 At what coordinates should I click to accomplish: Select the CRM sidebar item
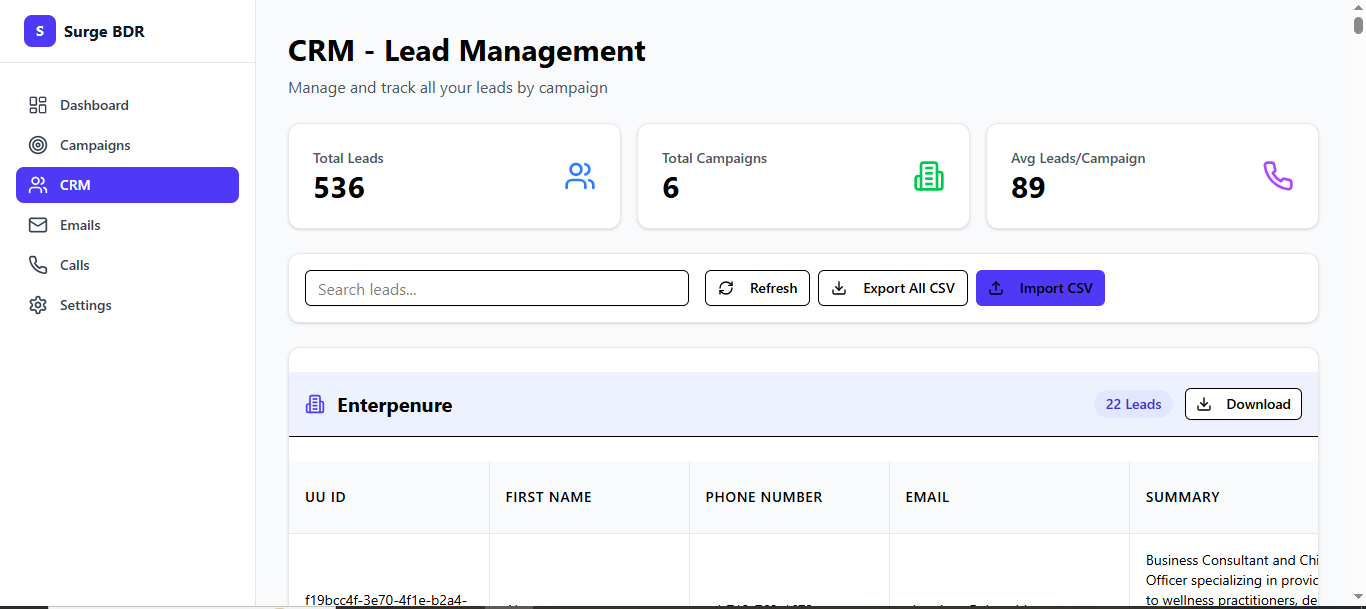click(127, 185)
